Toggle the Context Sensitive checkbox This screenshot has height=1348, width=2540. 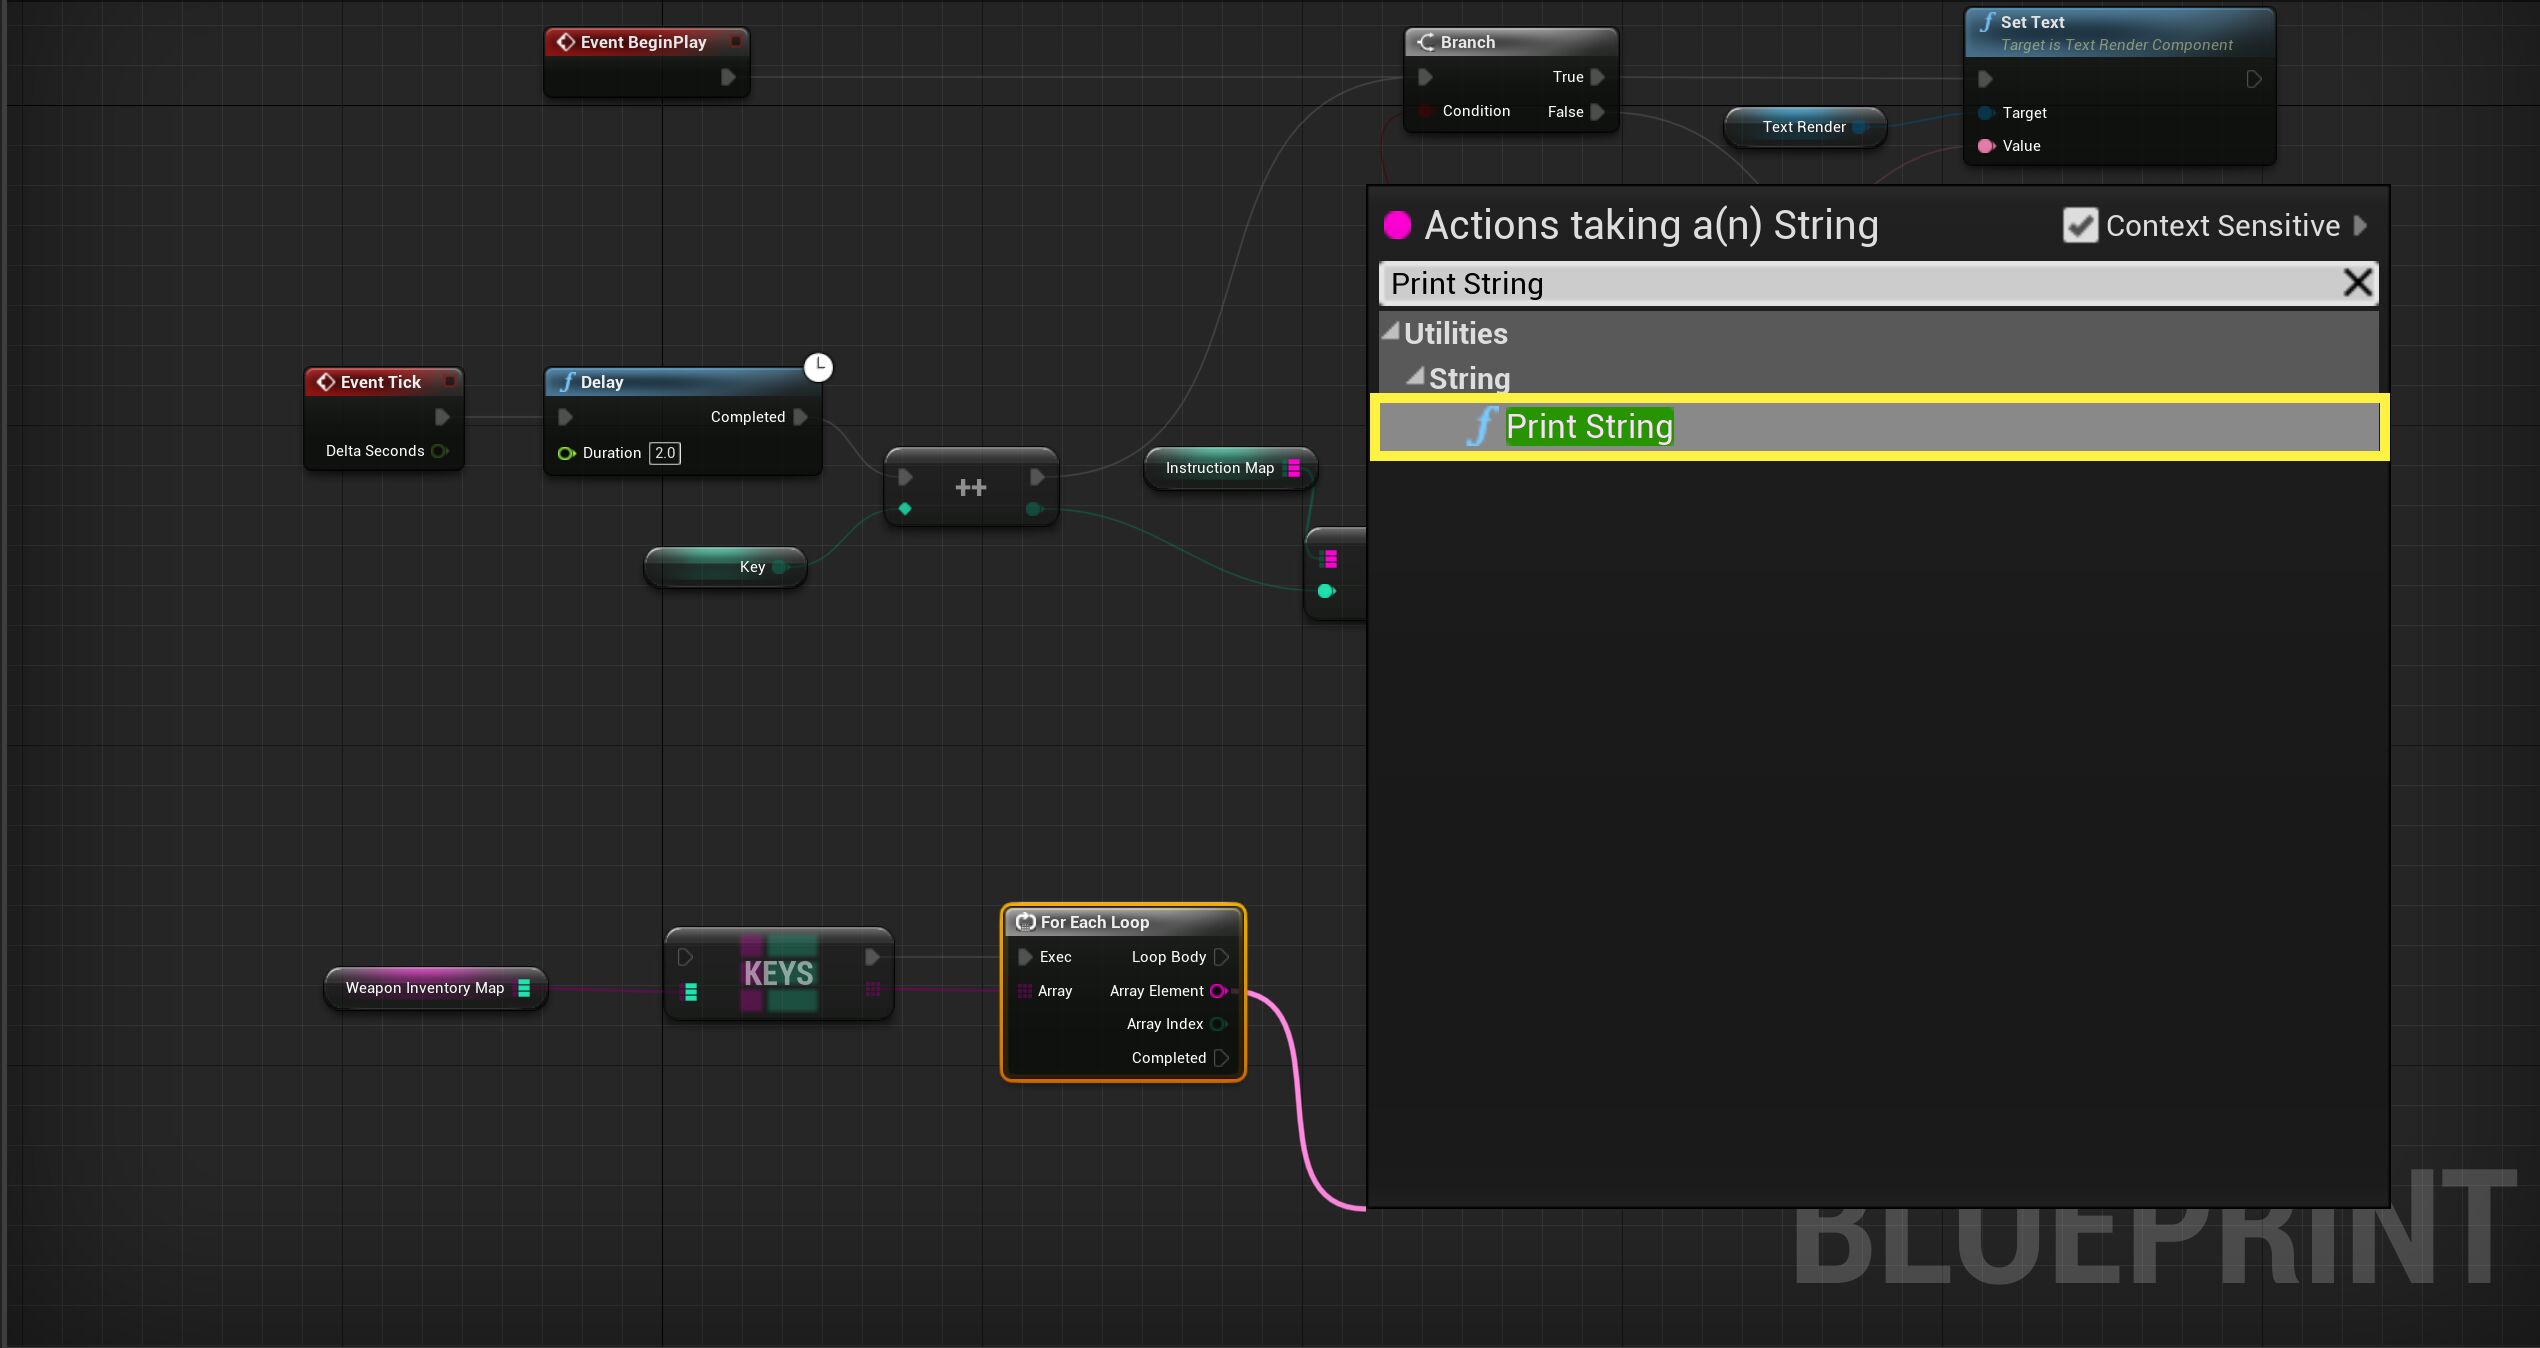[x=2080, y=225]
